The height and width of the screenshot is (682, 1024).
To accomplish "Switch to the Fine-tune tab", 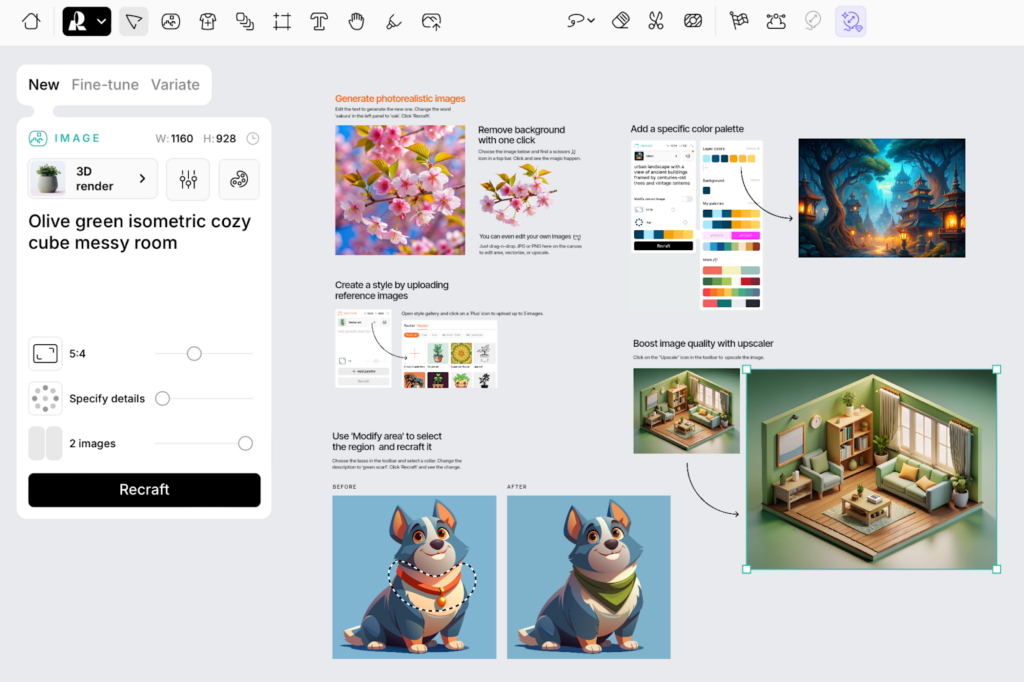I will click(x=105, y=85).
